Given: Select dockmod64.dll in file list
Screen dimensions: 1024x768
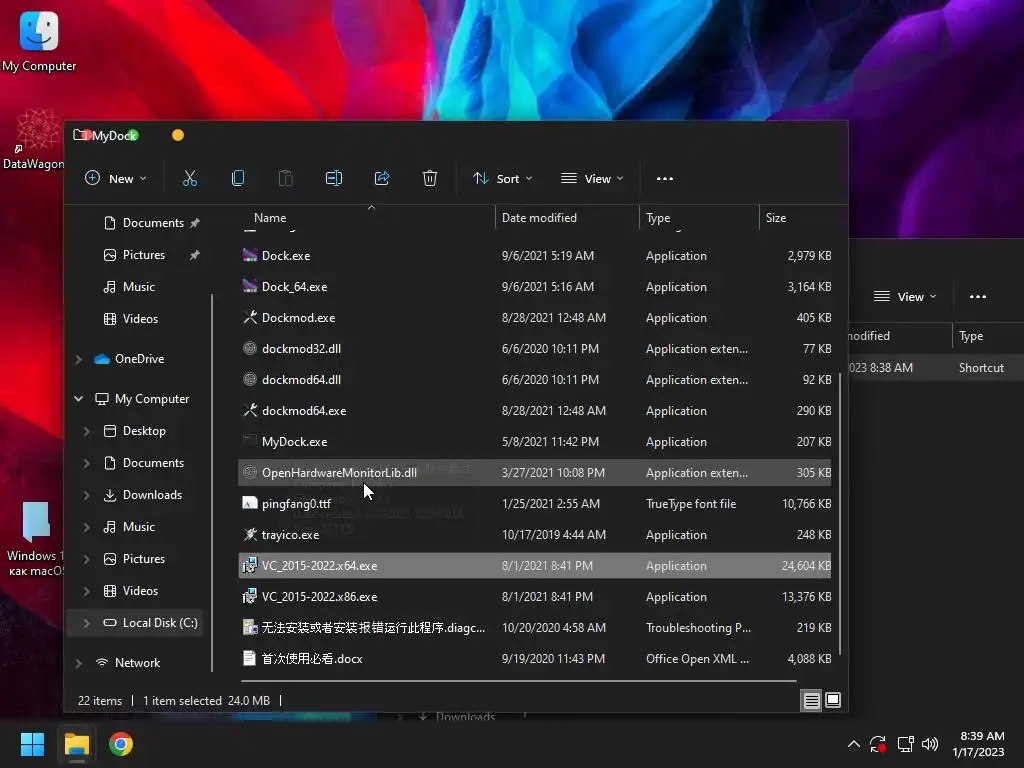Looking at the screenshot, I should click(535, 379).
